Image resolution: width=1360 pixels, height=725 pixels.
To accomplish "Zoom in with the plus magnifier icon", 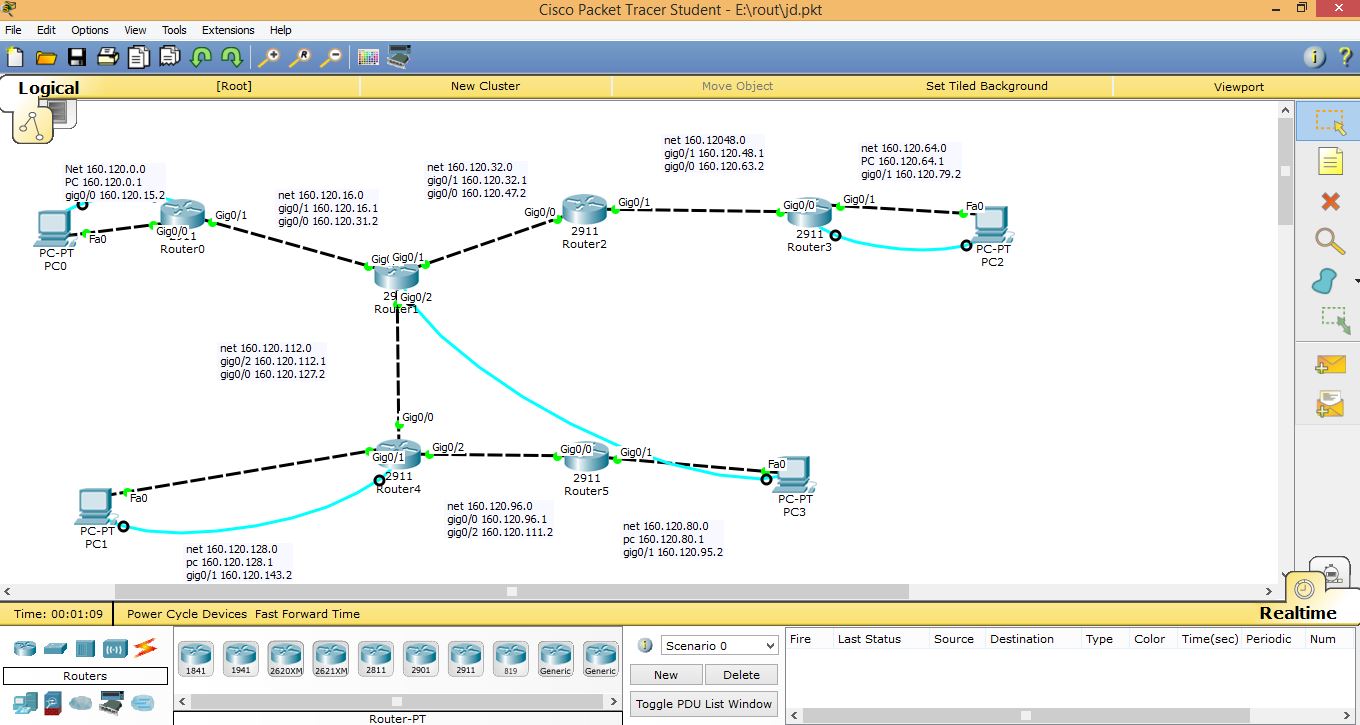I will 268,57.
